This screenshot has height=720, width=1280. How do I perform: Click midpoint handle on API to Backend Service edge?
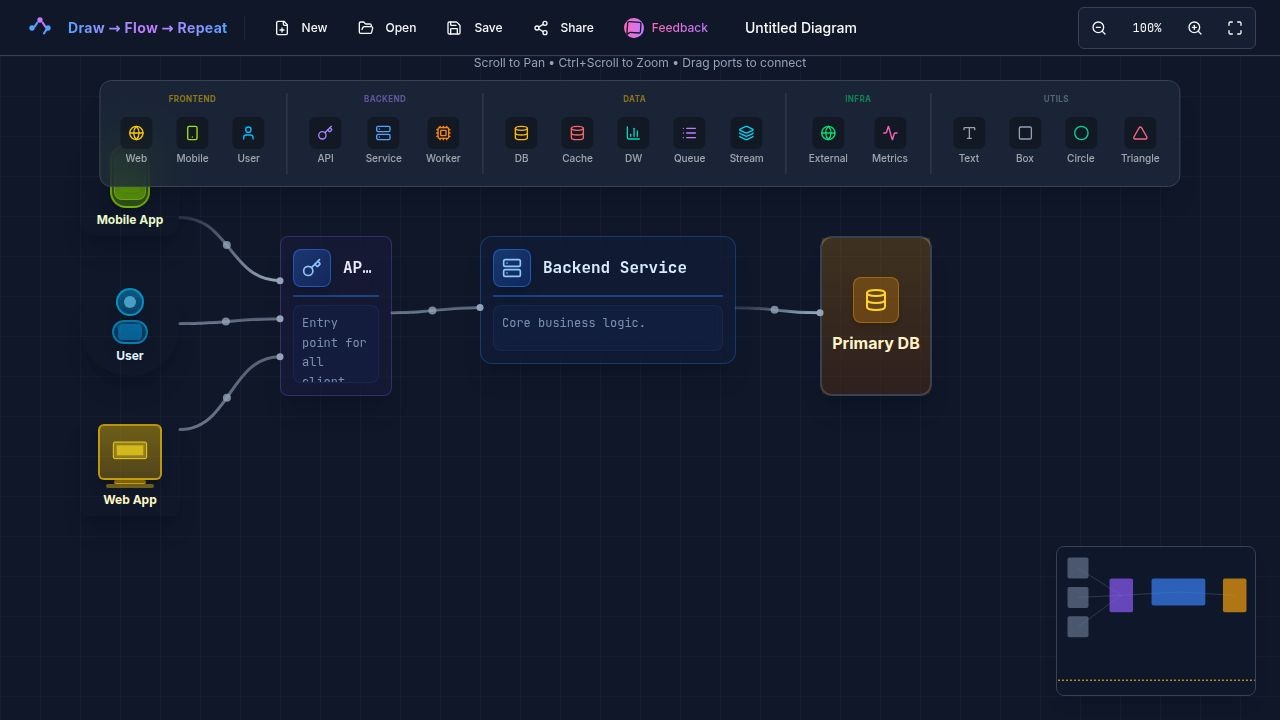tap(432, 310)
